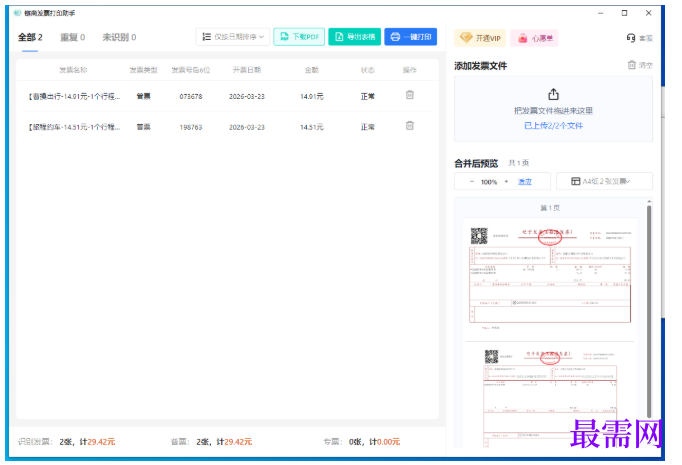The height and width of the screenshot is (465, 682).
Task: Click the blue link beside 100% zoom
Action: tap(525, 182)
